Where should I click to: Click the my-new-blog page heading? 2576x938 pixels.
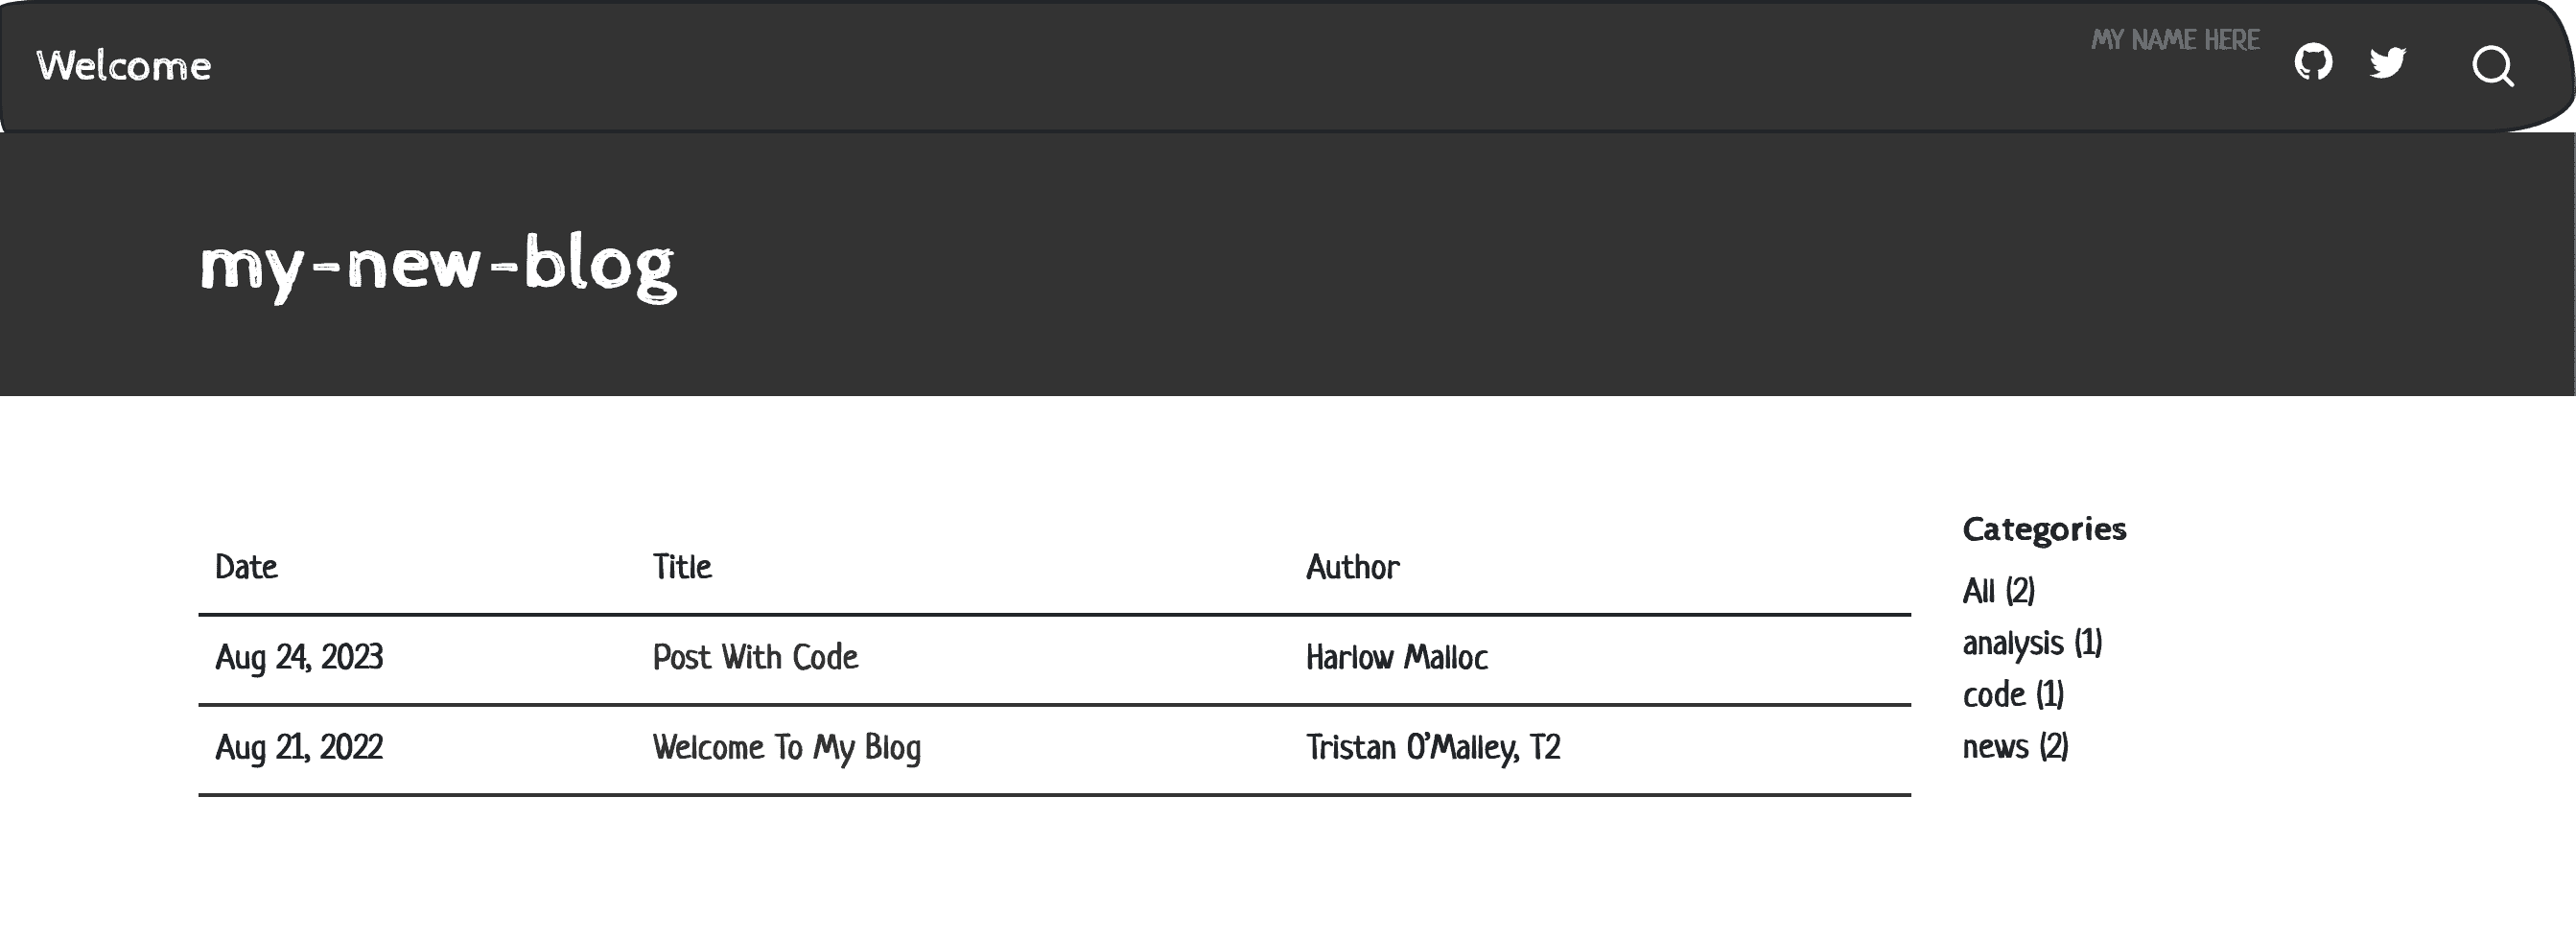438,264
